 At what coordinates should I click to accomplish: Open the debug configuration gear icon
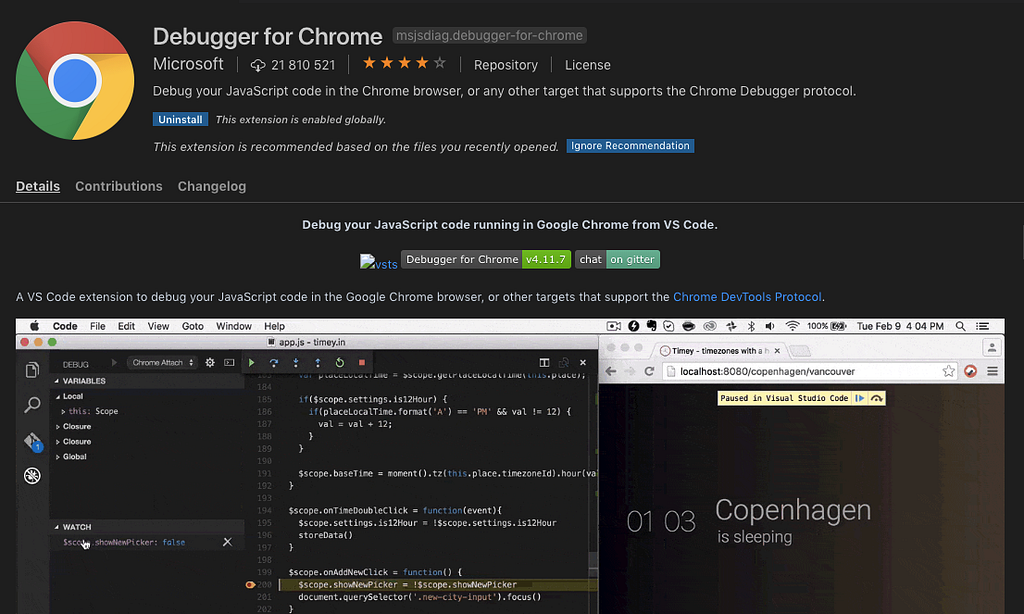click(210, 363)
